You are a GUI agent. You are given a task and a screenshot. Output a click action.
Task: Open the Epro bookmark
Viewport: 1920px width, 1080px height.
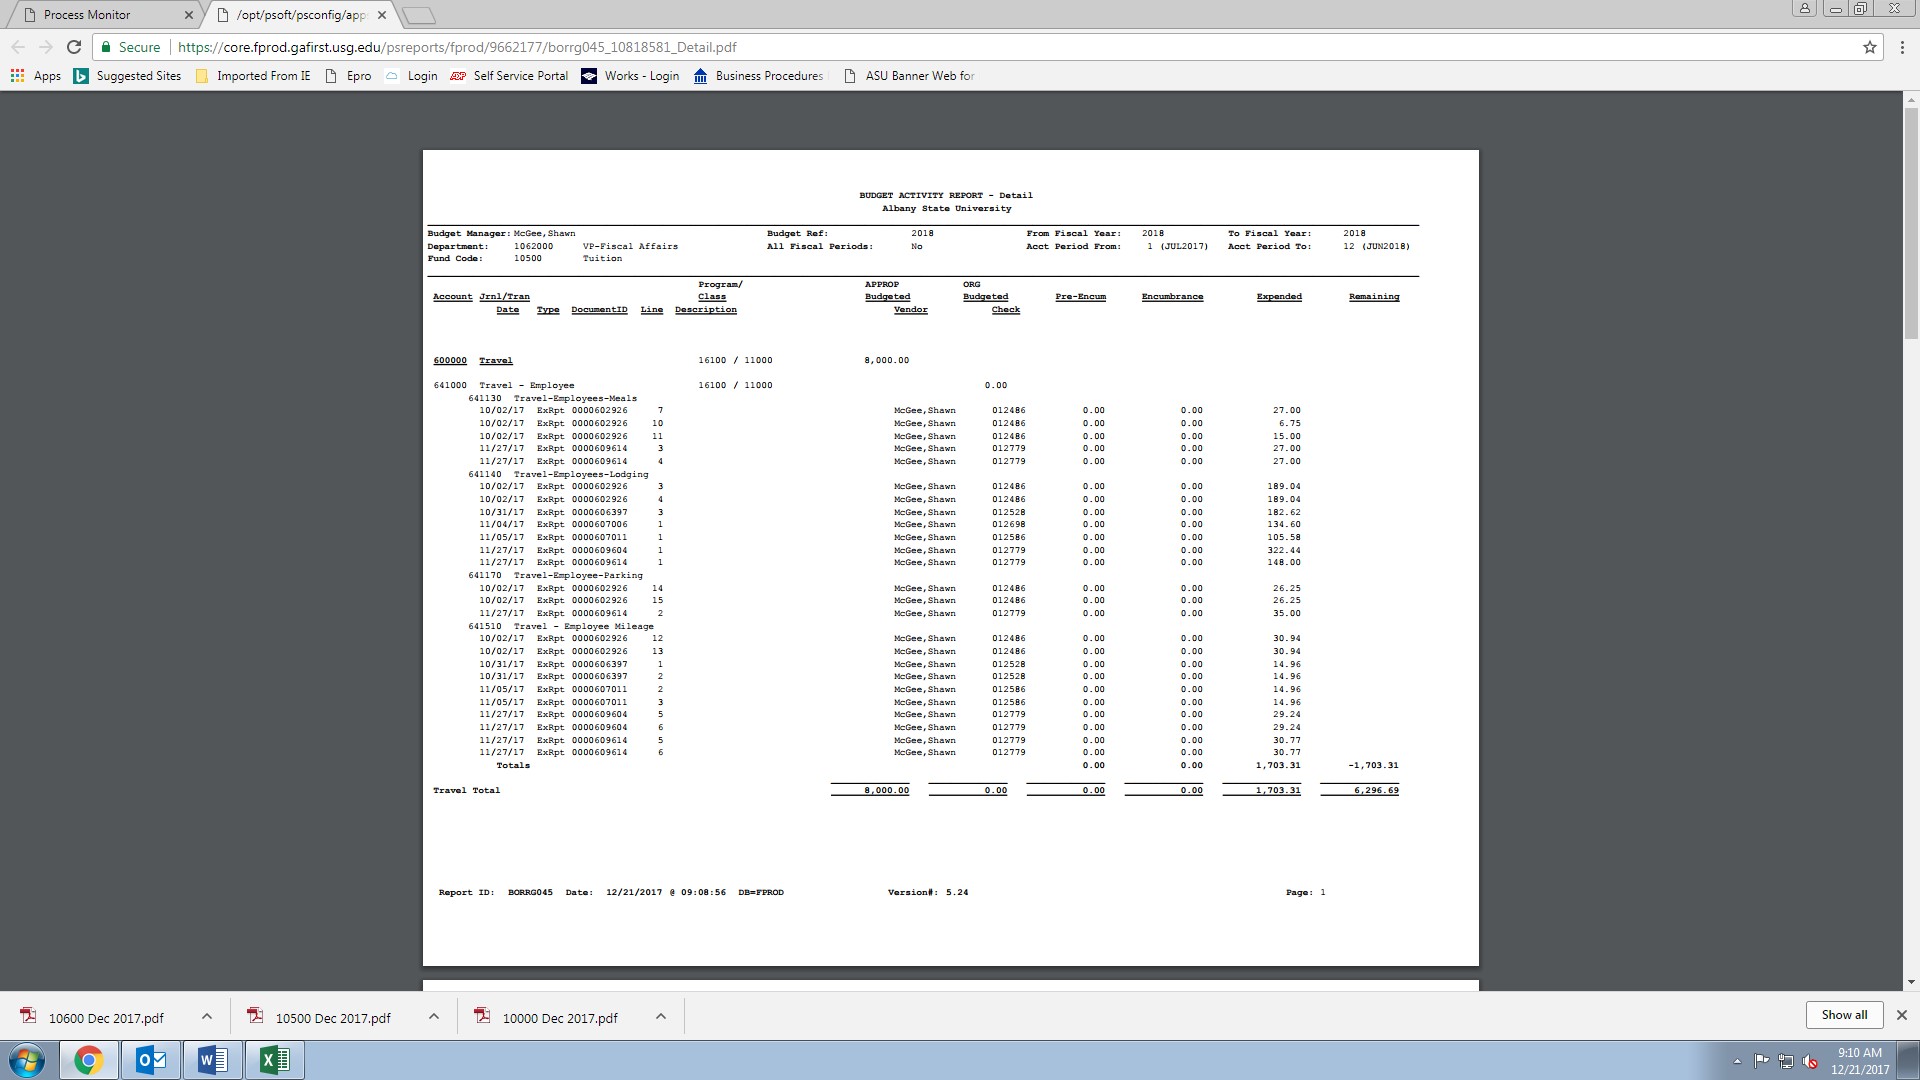348,76
